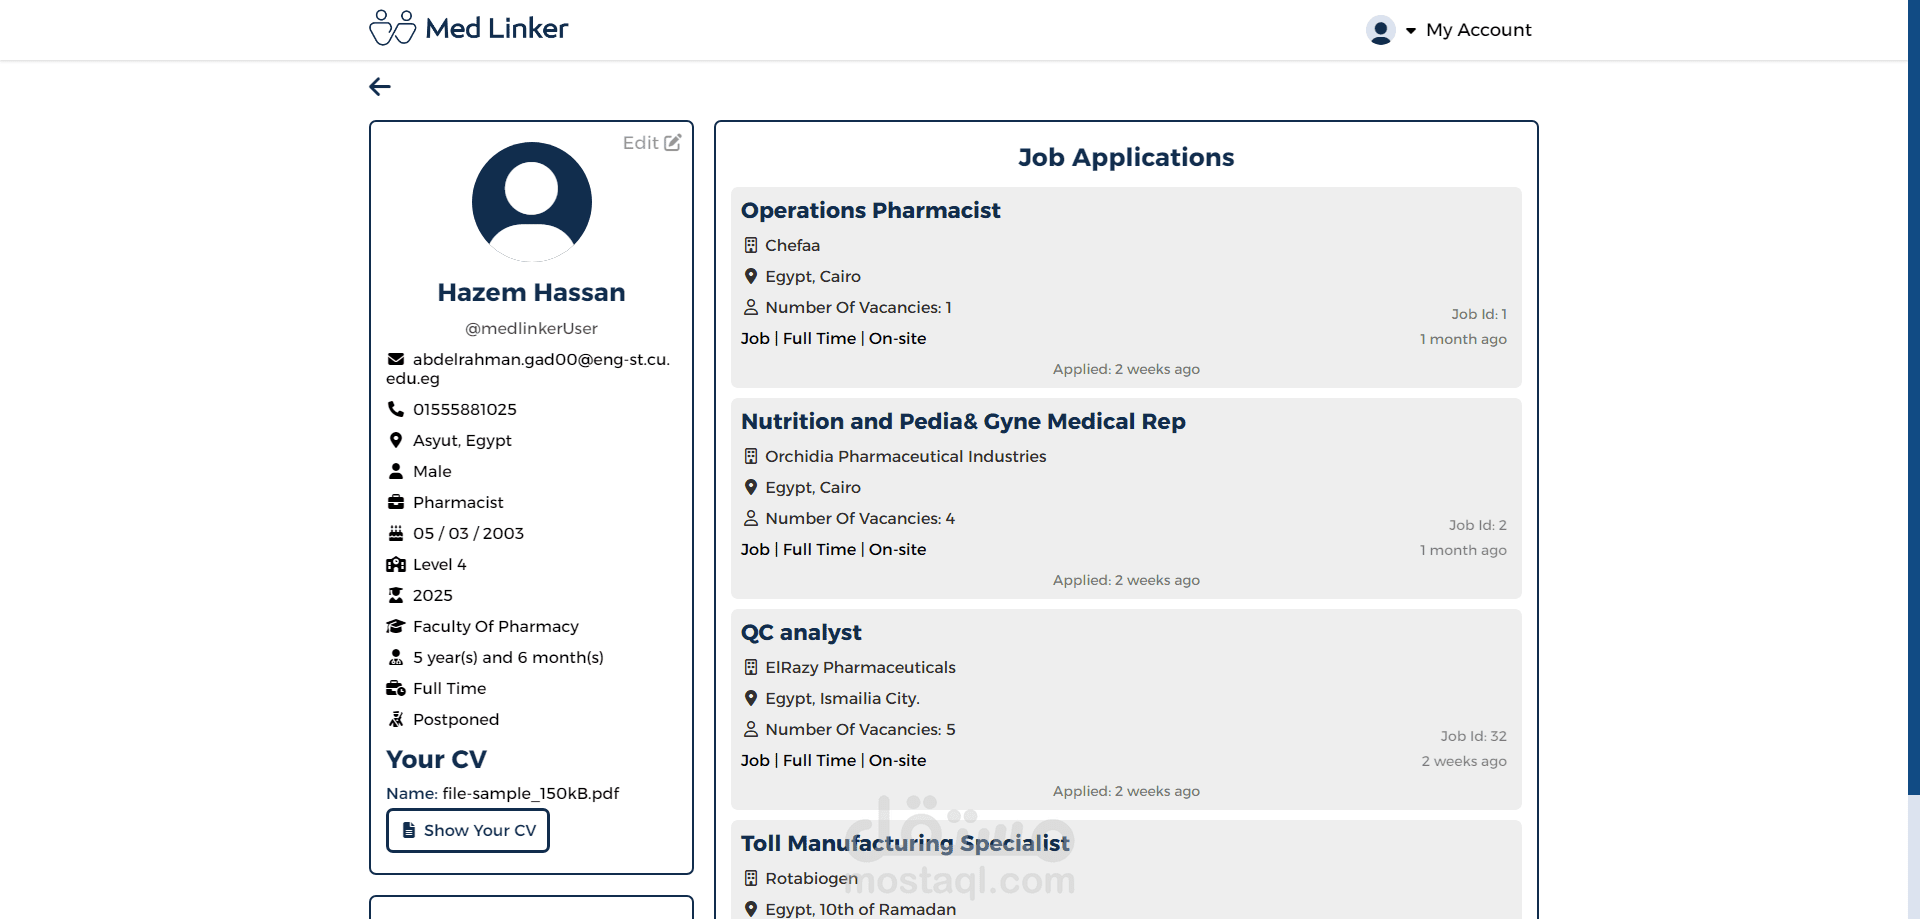1920x919 pixels.
Task: Expand the My Account dropdown caret
Action: click(1411, 31)
